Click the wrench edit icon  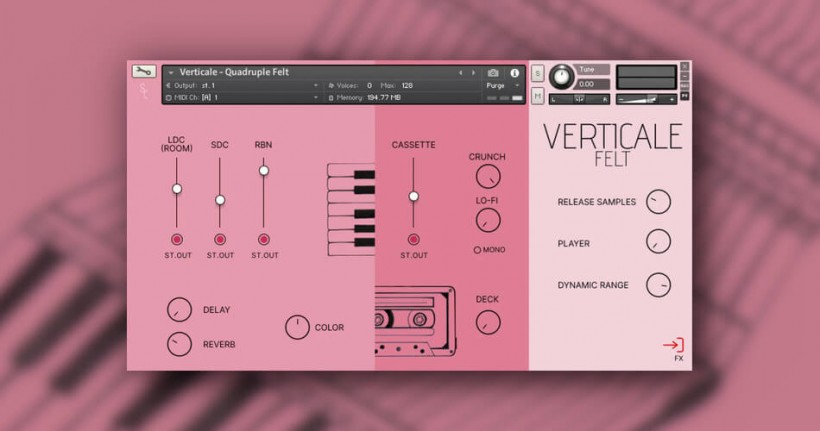(x=143, y=71)
